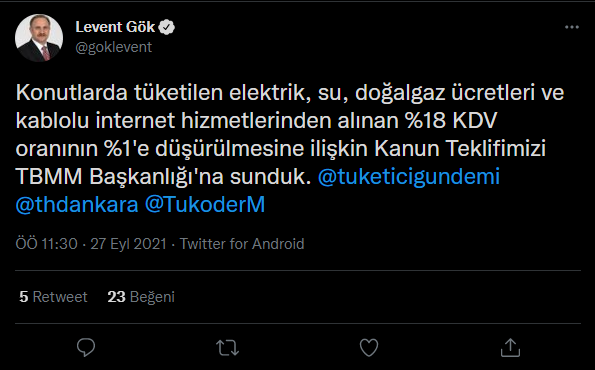
Task: View the 23 Beğeni list
Action: pos(141,297)
